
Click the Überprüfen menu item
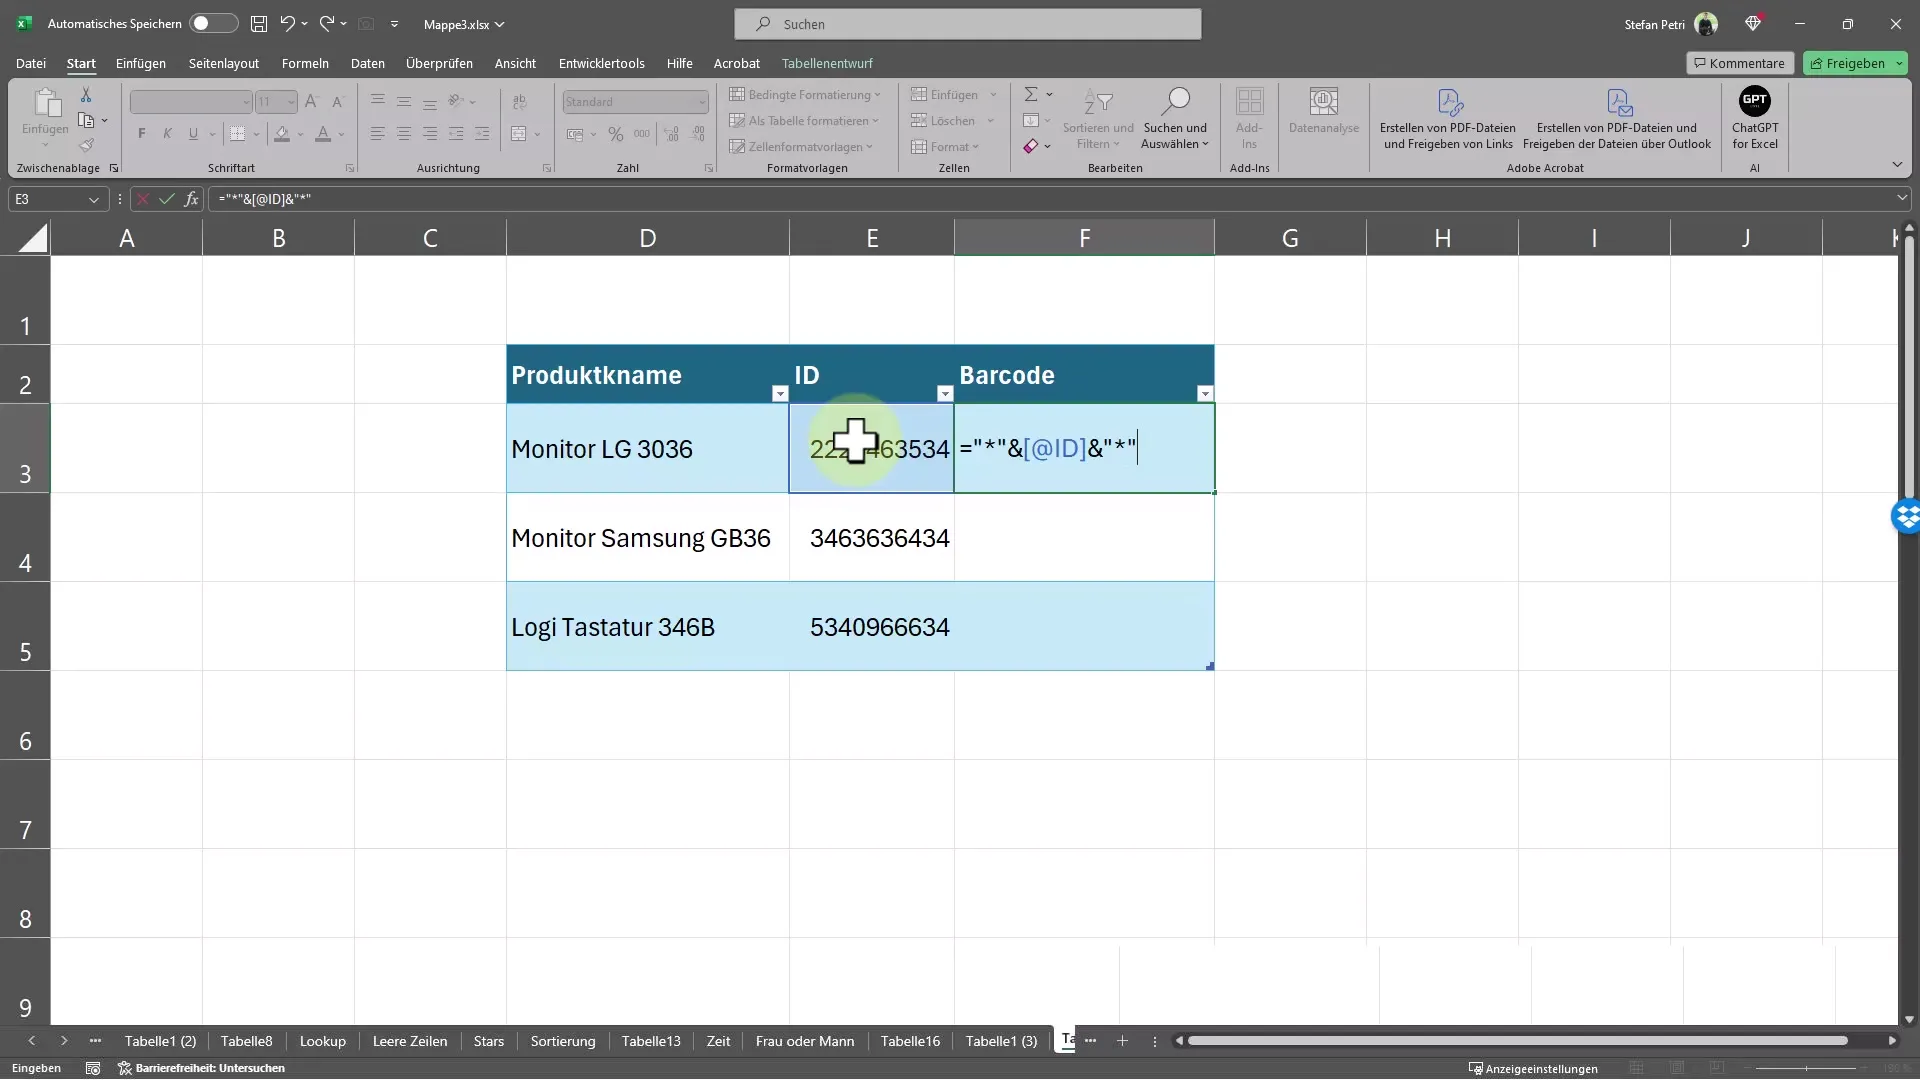pyautogui.click(x=439, y=62)
